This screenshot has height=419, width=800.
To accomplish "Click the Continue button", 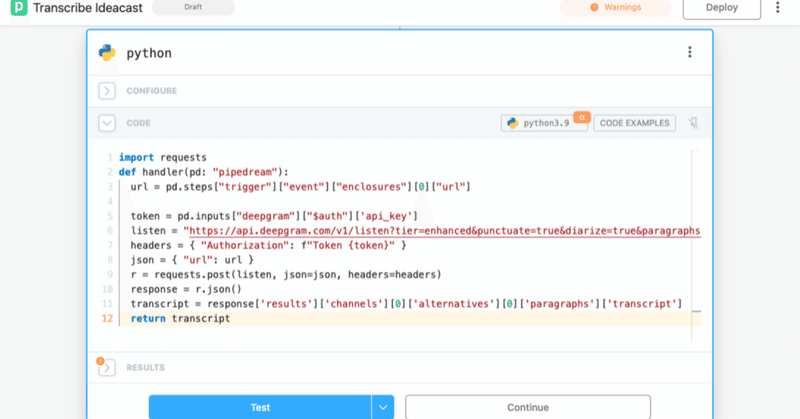I will pos(528,407).
